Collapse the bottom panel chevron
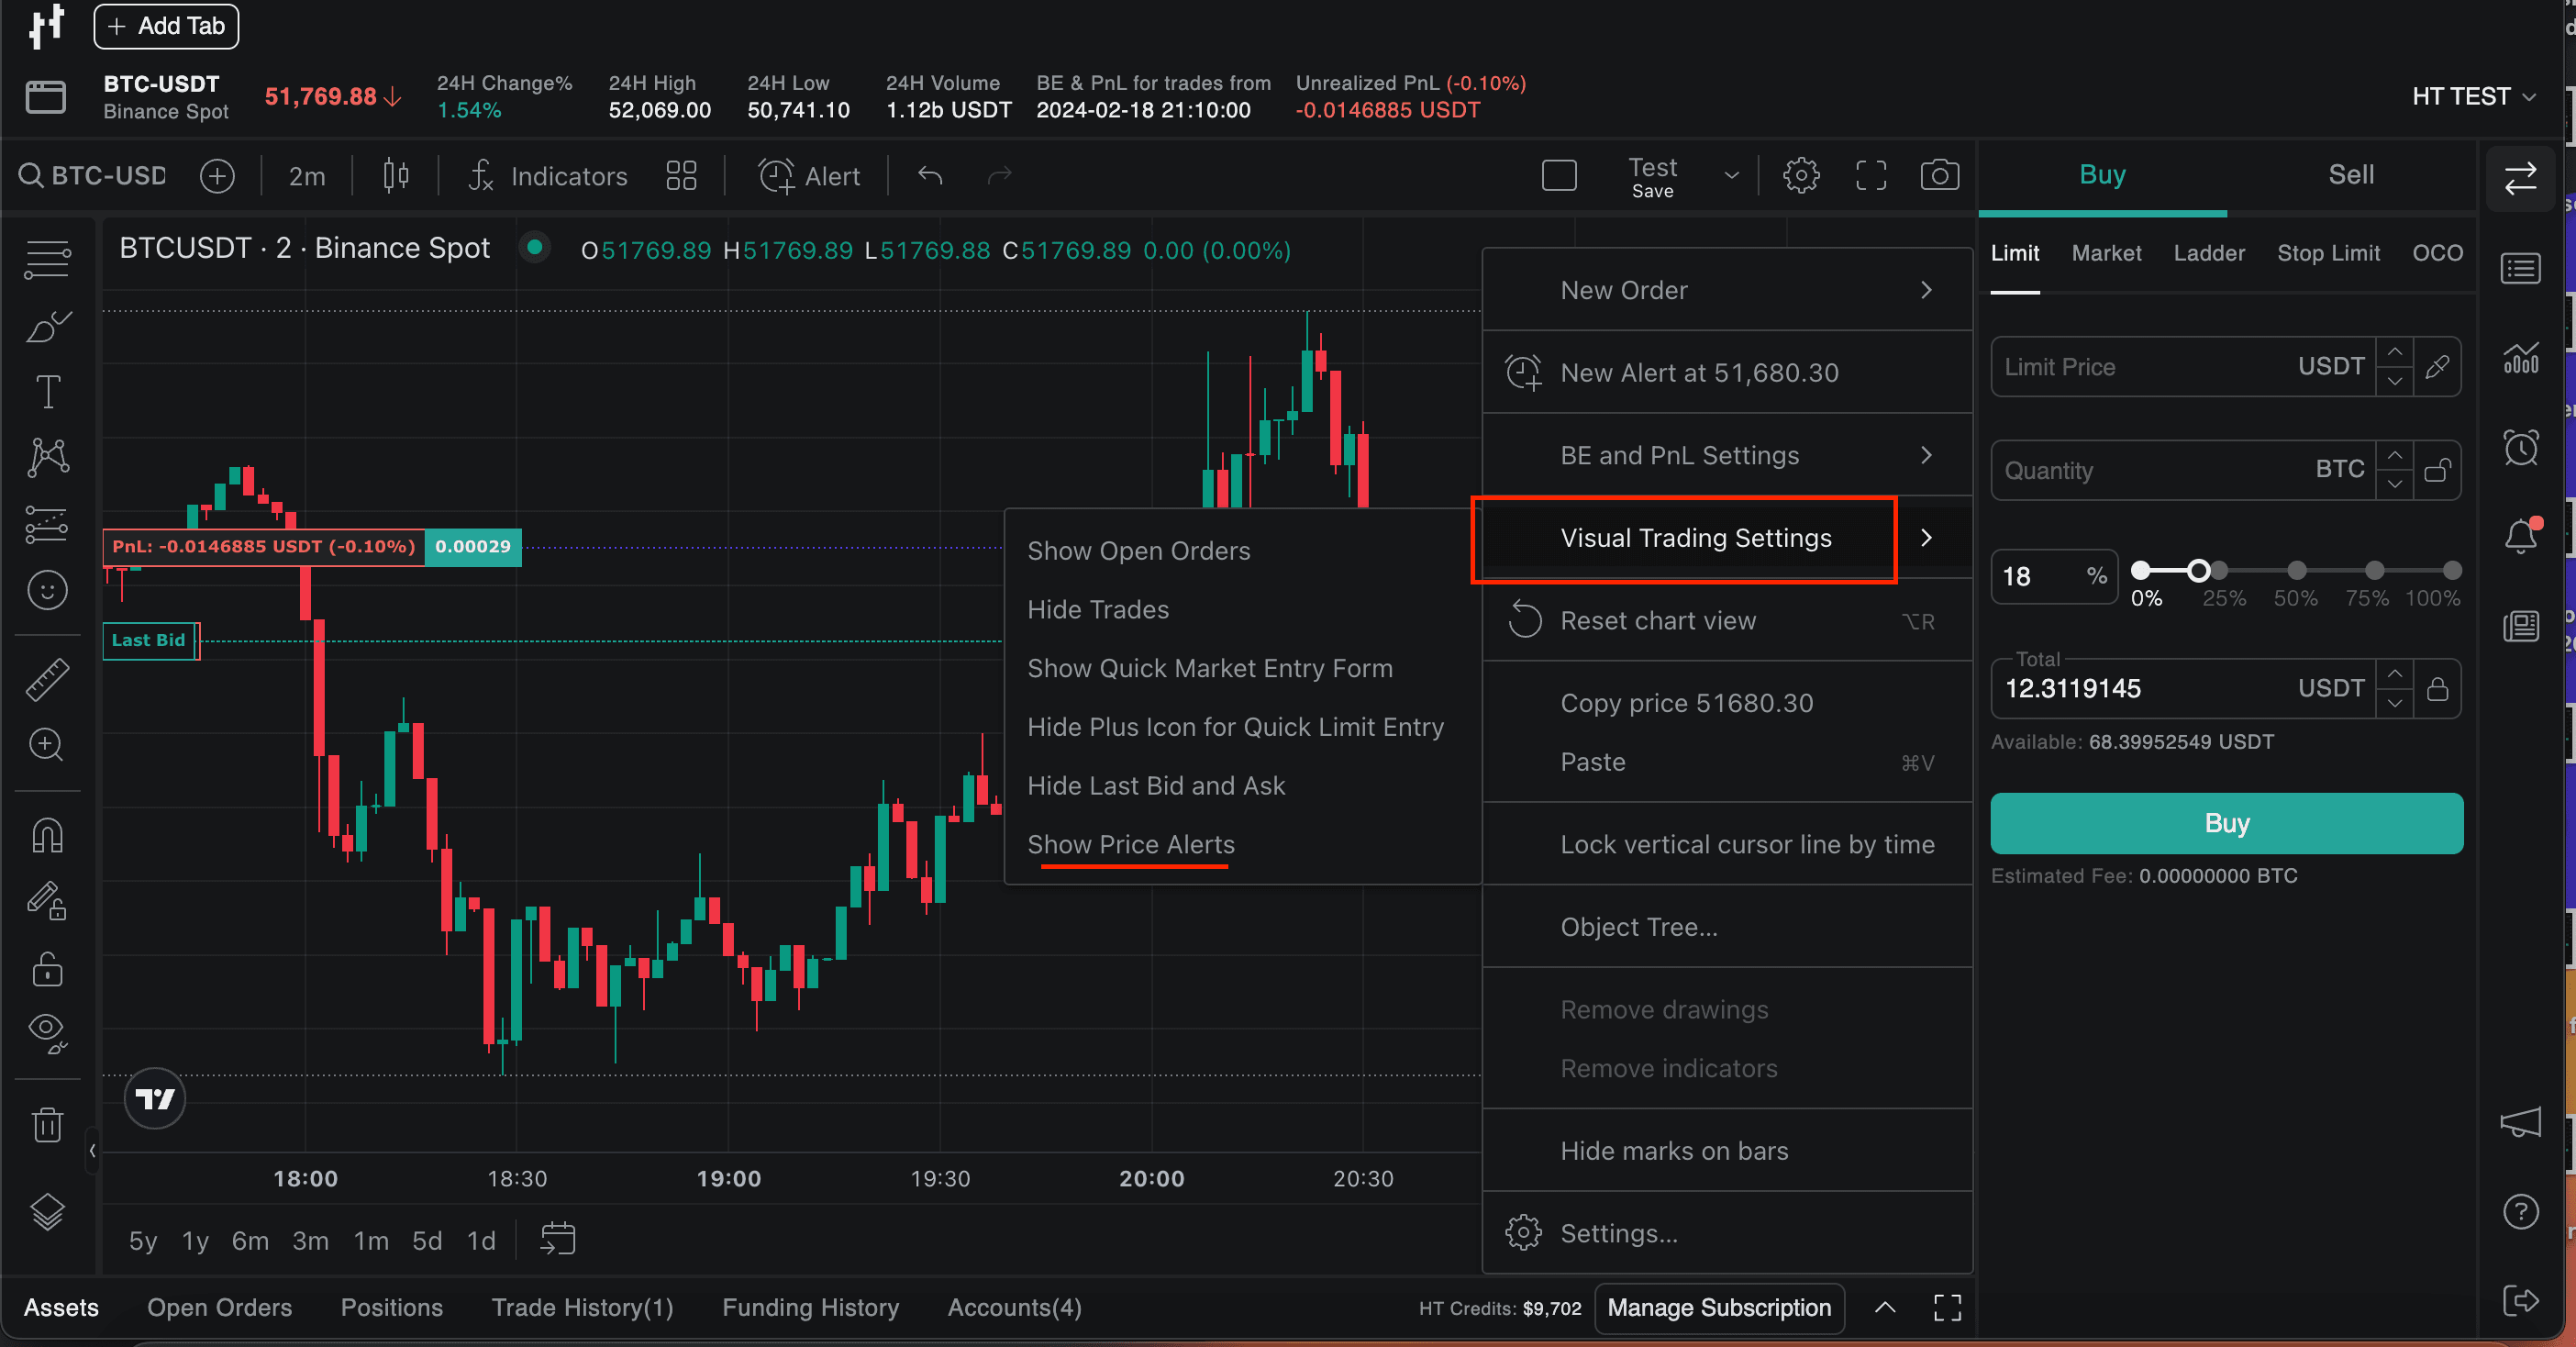The image size is (2576, 1347). pyautogui.click(x=1885, y=1307)
